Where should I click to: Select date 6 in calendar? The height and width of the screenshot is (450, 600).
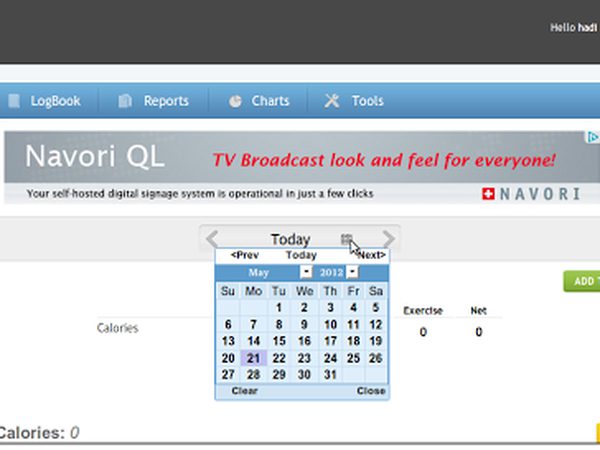click(228, 325)
